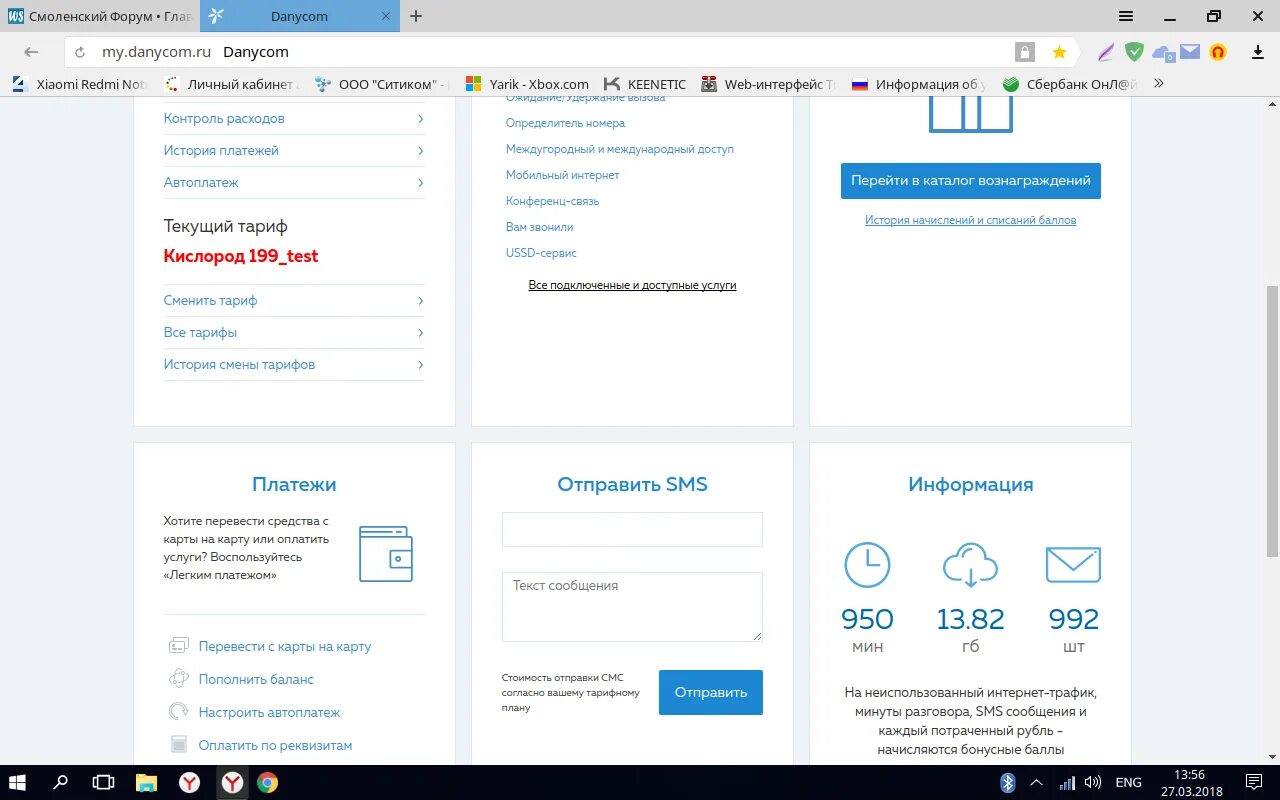The height and width of the screenshot is (800, 1280).
Task: Click the cloud download icon above 13.82 гб
Action: 970,565
